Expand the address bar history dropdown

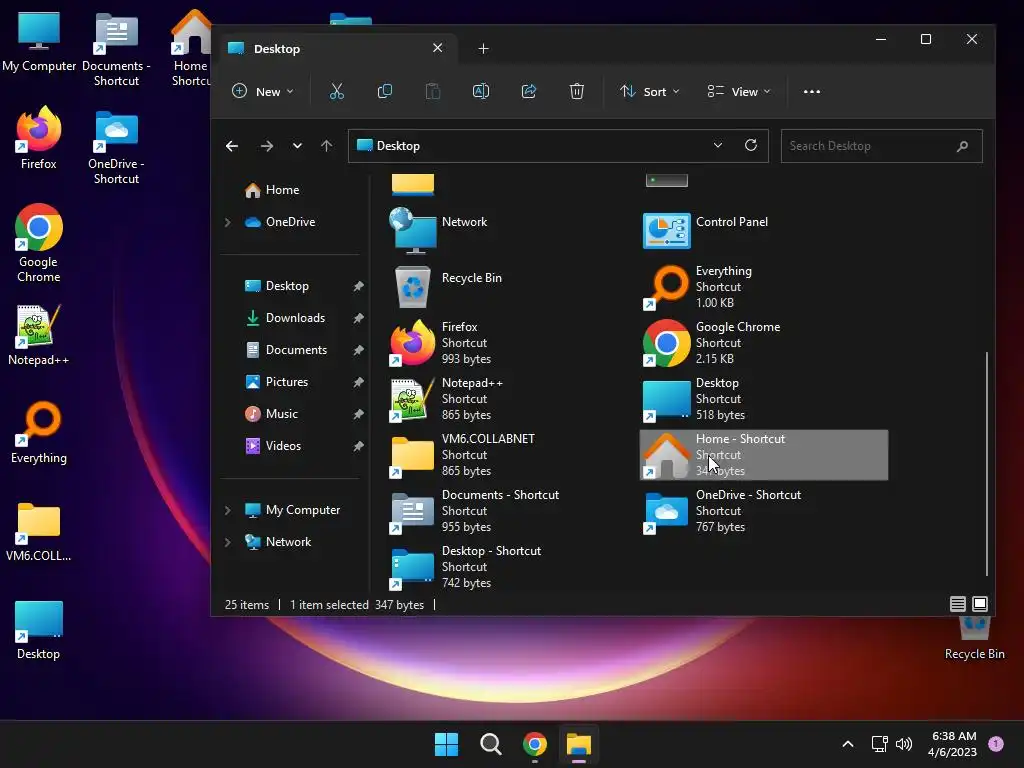point(718,145)
